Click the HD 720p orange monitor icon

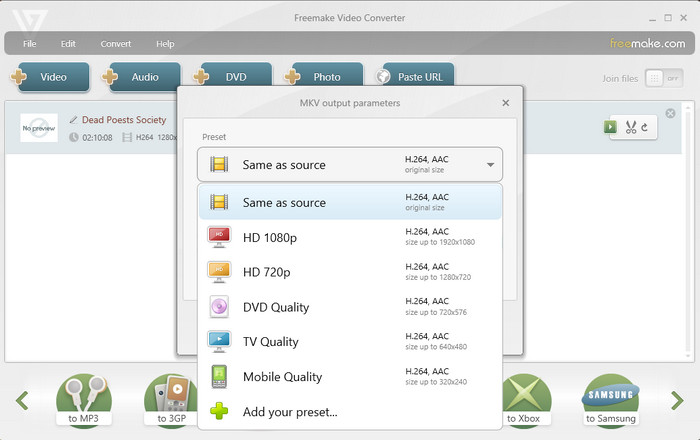[219, 272]
